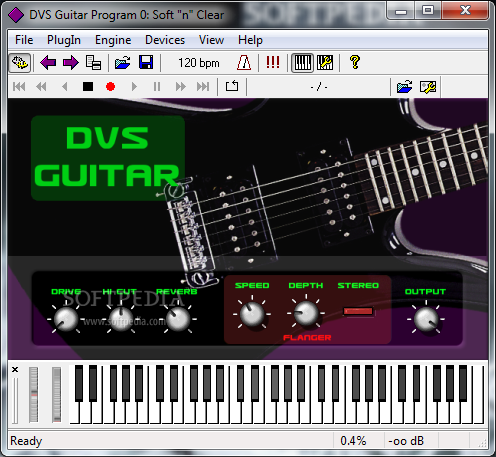Click the flanger DEPTH knob
This screenshot has height=457, width=496.
[306, 313]
